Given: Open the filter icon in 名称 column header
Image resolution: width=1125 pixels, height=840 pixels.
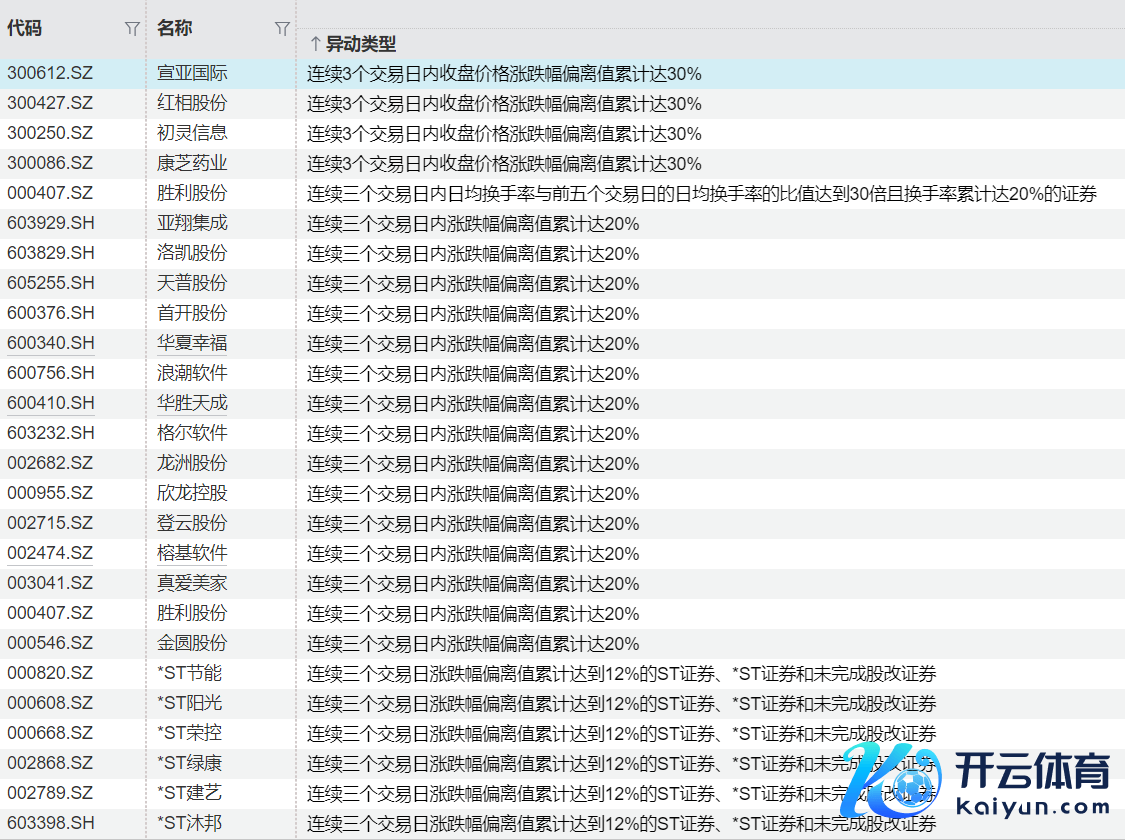Looking at the screenshot, I should click(282, 29).
